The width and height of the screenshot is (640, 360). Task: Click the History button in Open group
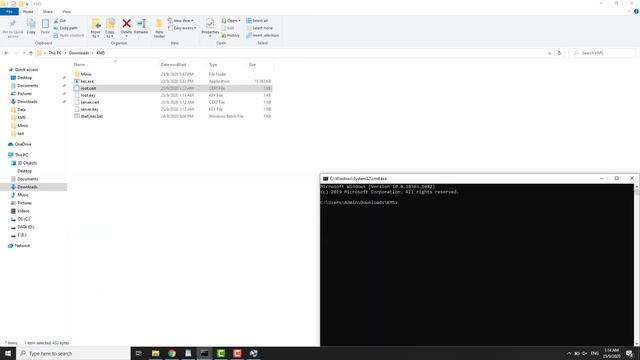(230, 36)
